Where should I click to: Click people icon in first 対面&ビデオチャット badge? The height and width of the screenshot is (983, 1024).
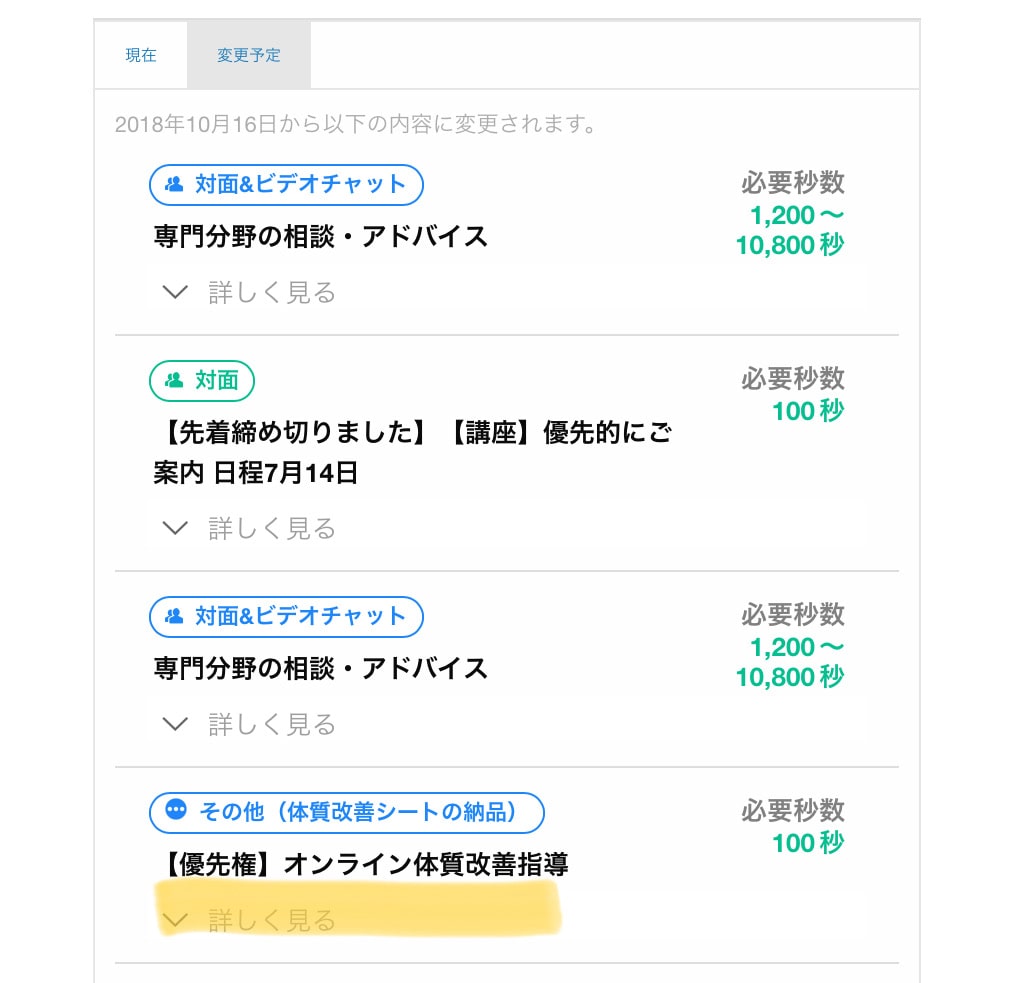[174, 184]
